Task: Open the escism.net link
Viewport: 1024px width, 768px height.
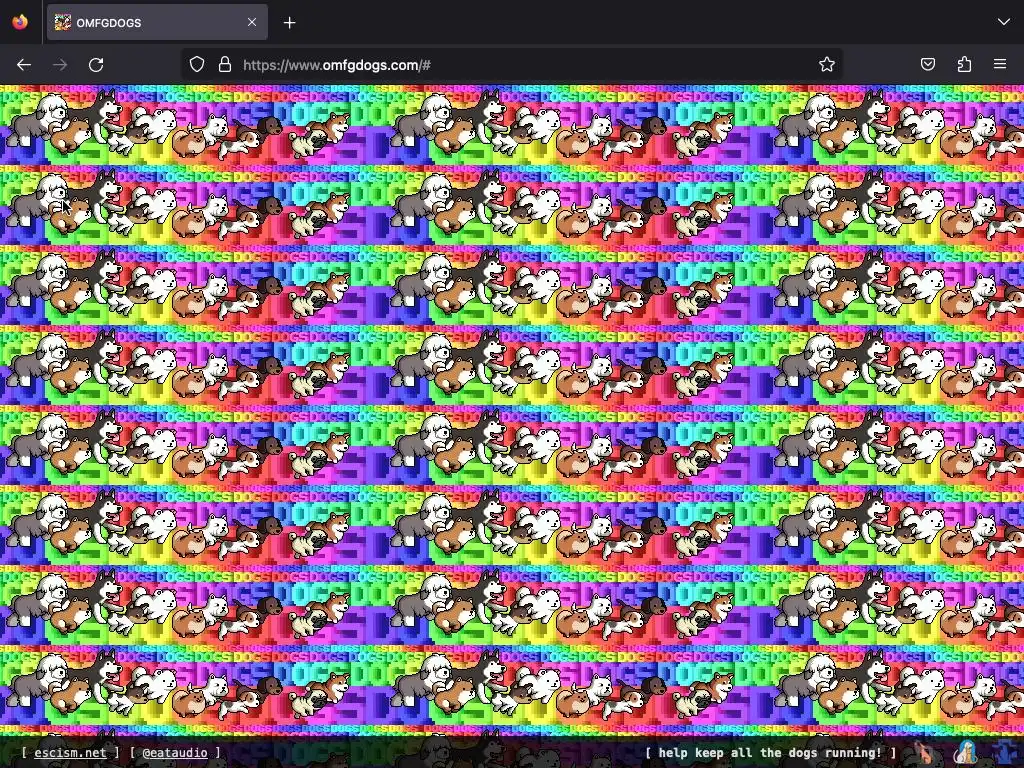Action: (70, 752)
